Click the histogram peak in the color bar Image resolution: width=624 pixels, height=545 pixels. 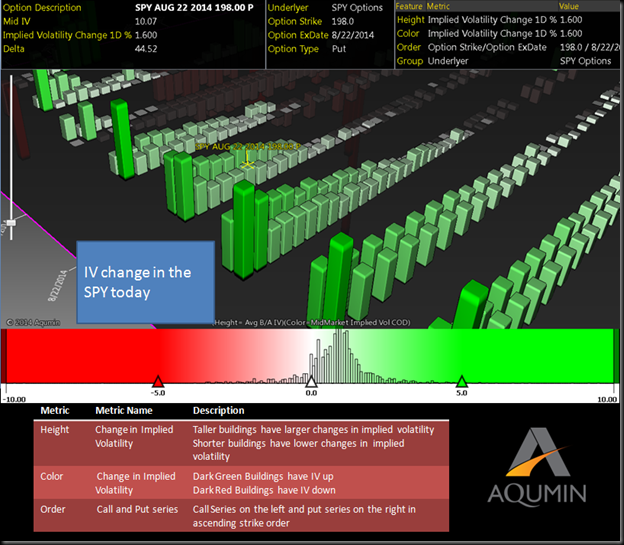click(x=338, y=354)
